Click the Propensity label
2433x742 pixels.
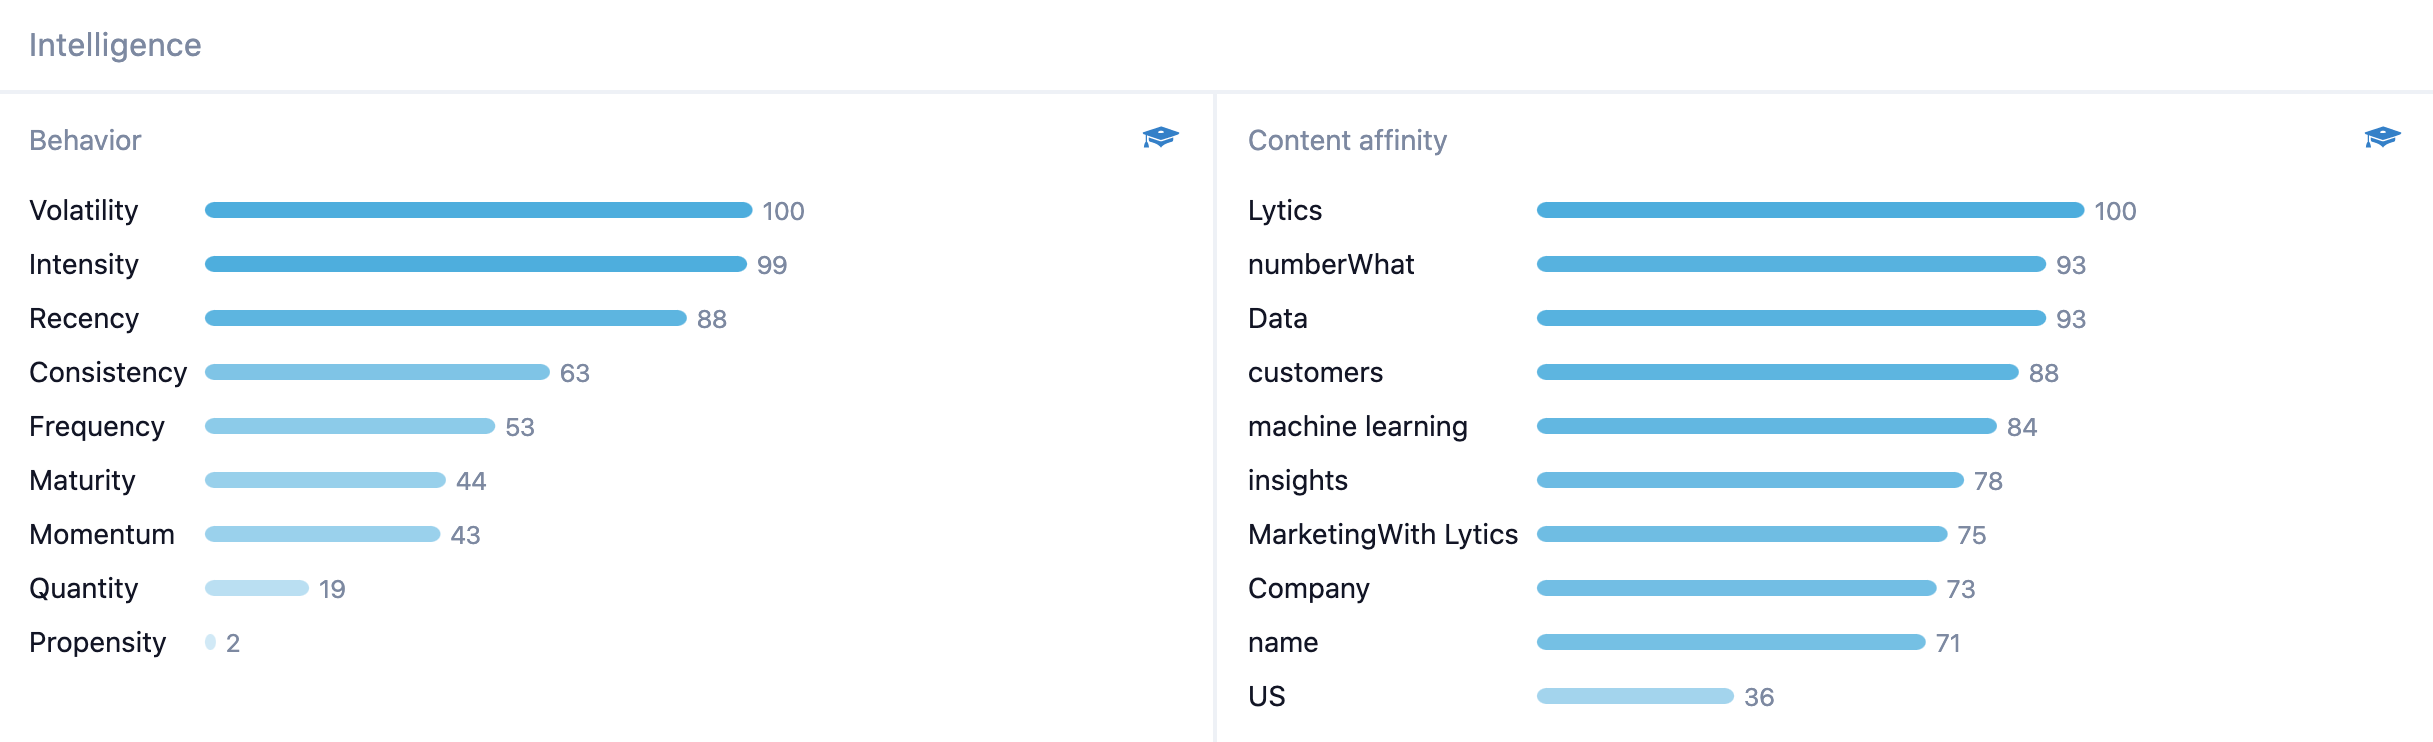click(x=98, y=642)
